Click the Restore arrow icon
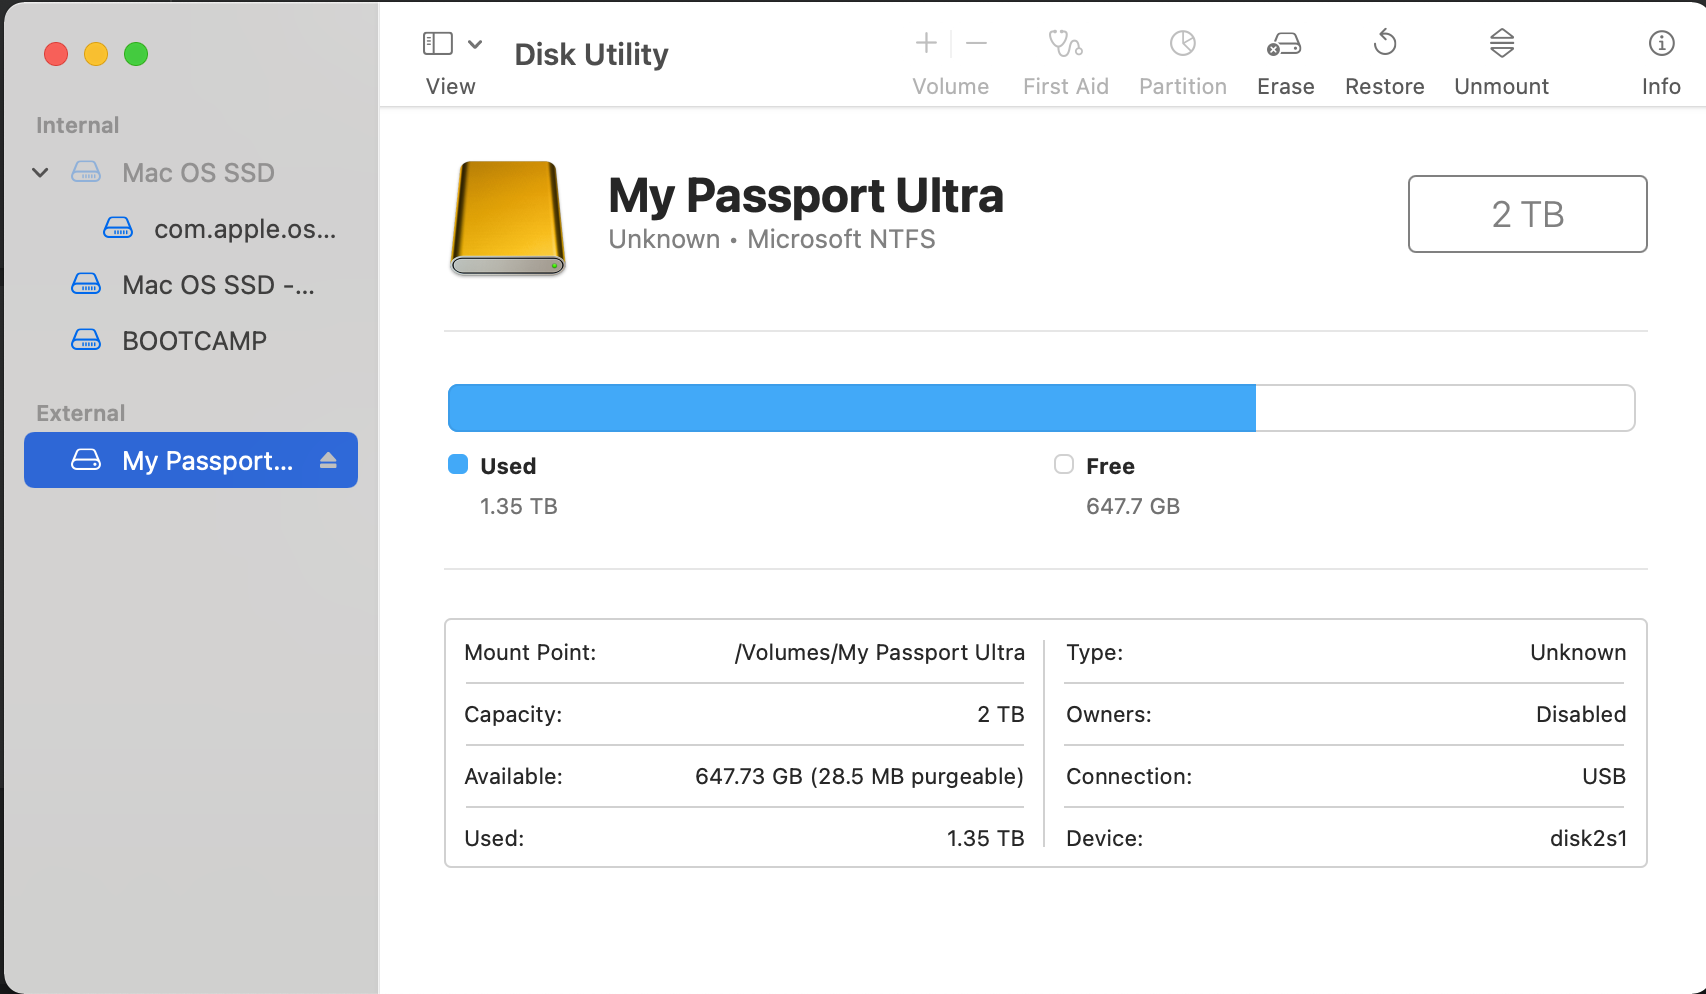This screenshot has height=994, width=1706. pyautogui.click(x=1385, y=43)
